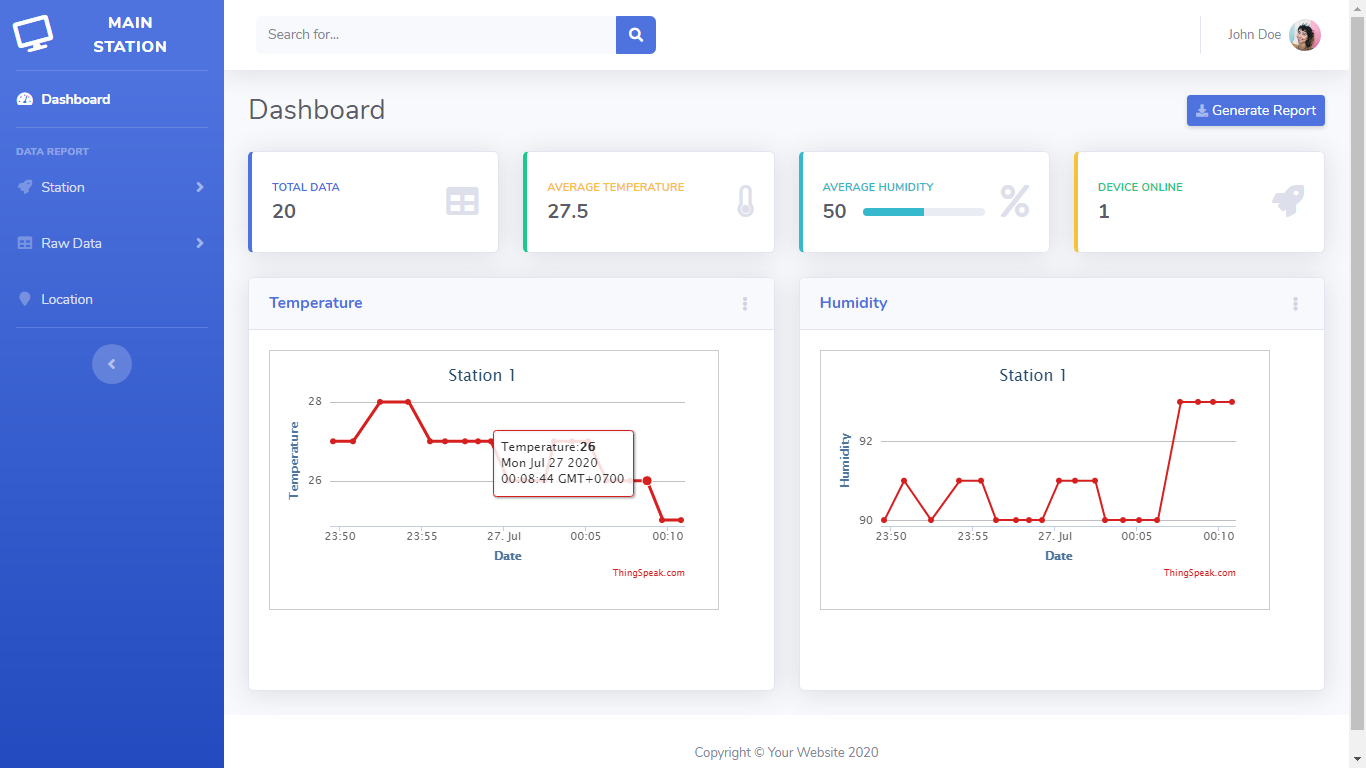
Task: Expand the Raw Data submenu chevron
Action: point(200,243)
